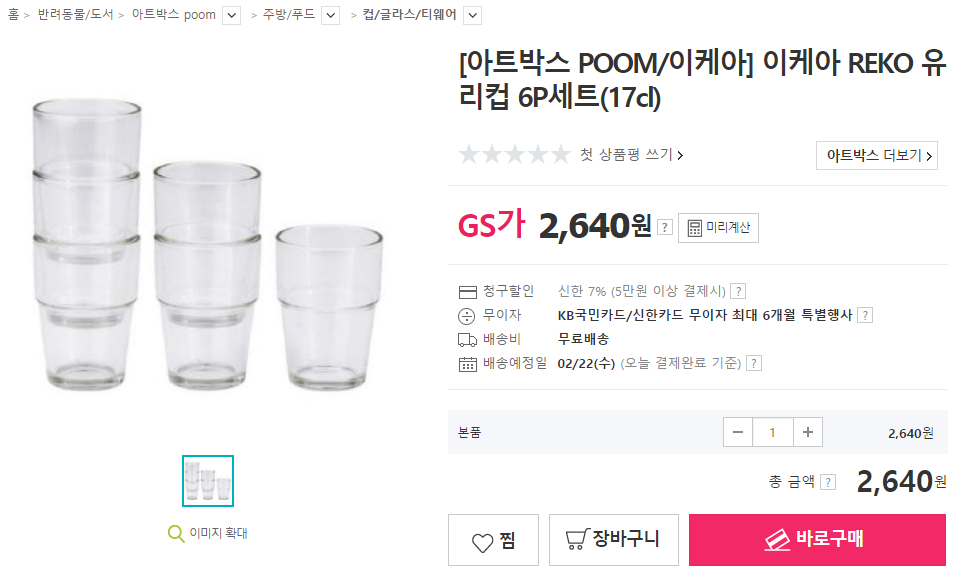
Task: Open help icon beside 배송예정일 date
Action: [x=754, y=363]
